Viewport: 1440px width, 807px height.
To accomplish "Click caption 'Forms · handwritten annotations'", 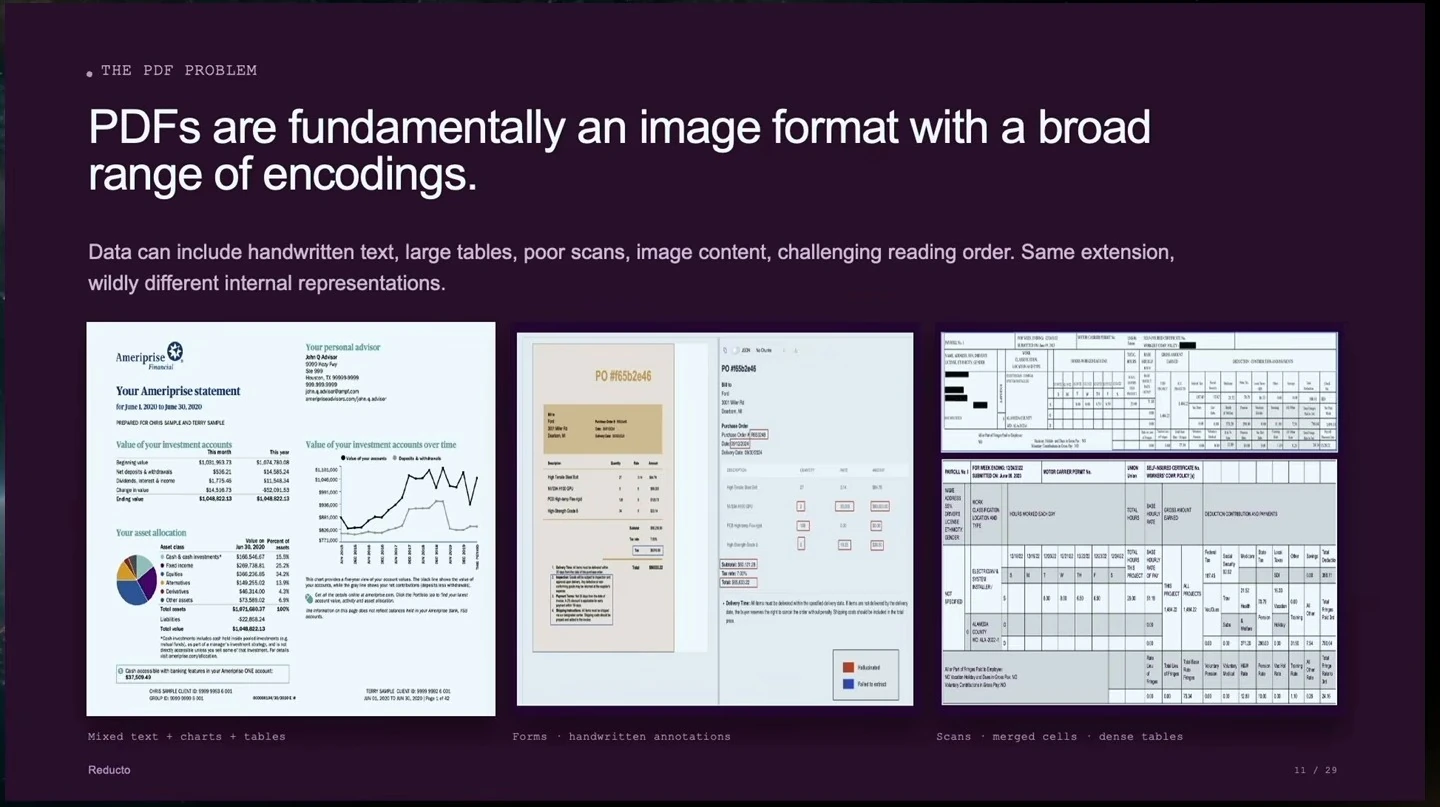I will click(622, 737).
